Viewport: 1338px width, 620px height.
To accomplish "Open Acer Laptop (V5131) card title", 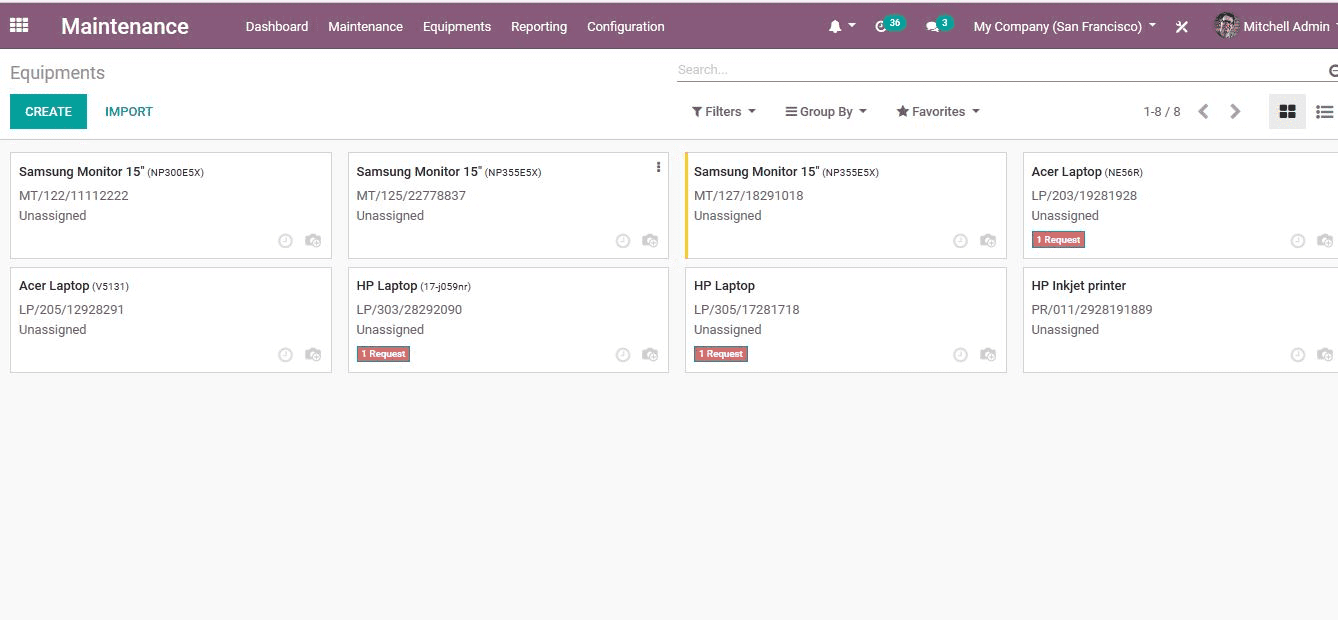I will pos(74,286).
